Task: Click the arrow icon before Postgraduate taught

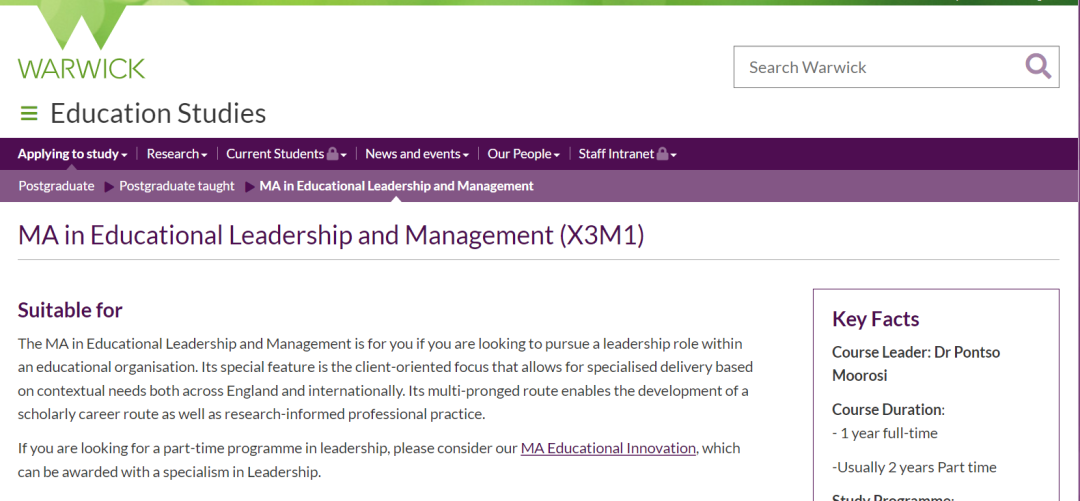Action: pos(109,186)
